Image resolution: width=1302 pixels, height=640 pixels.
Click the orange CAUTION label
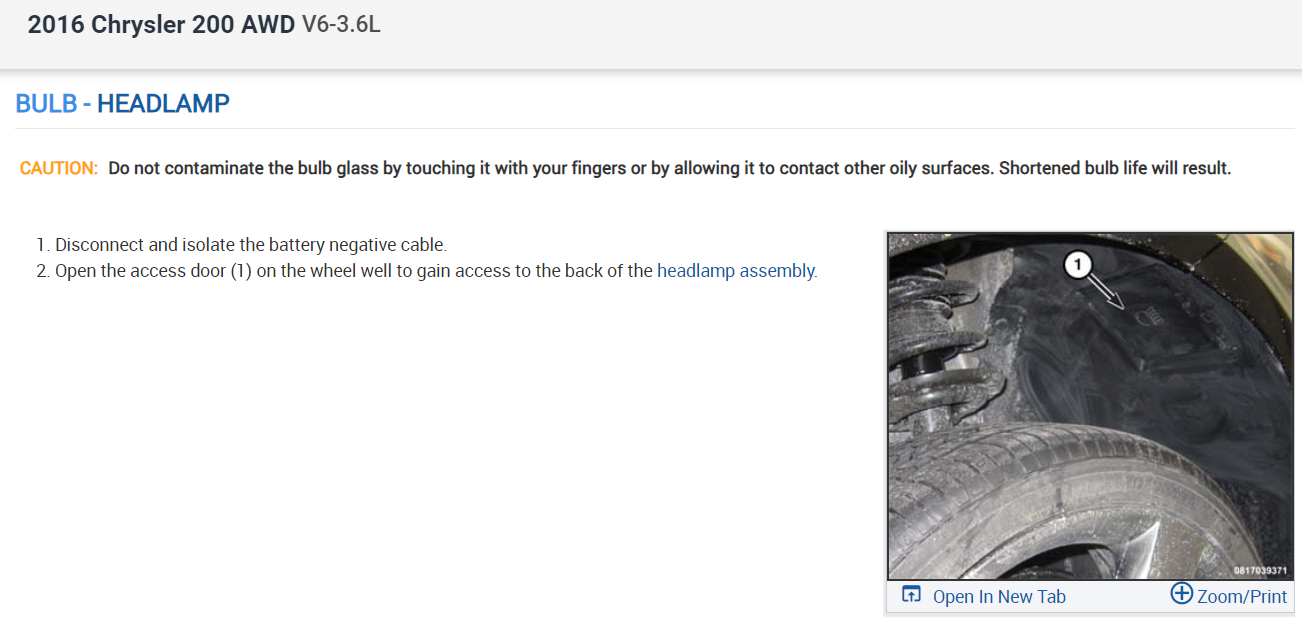click(59, 168)
